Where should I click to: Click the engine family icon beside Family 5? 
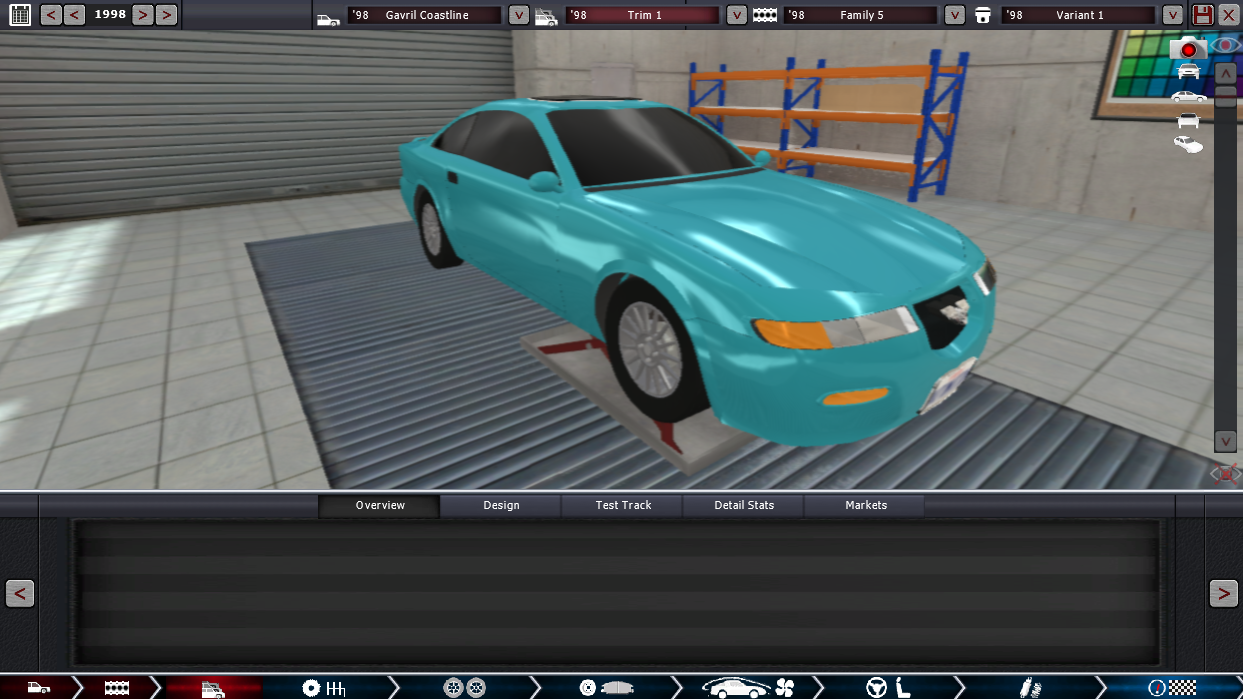point(765,16)
